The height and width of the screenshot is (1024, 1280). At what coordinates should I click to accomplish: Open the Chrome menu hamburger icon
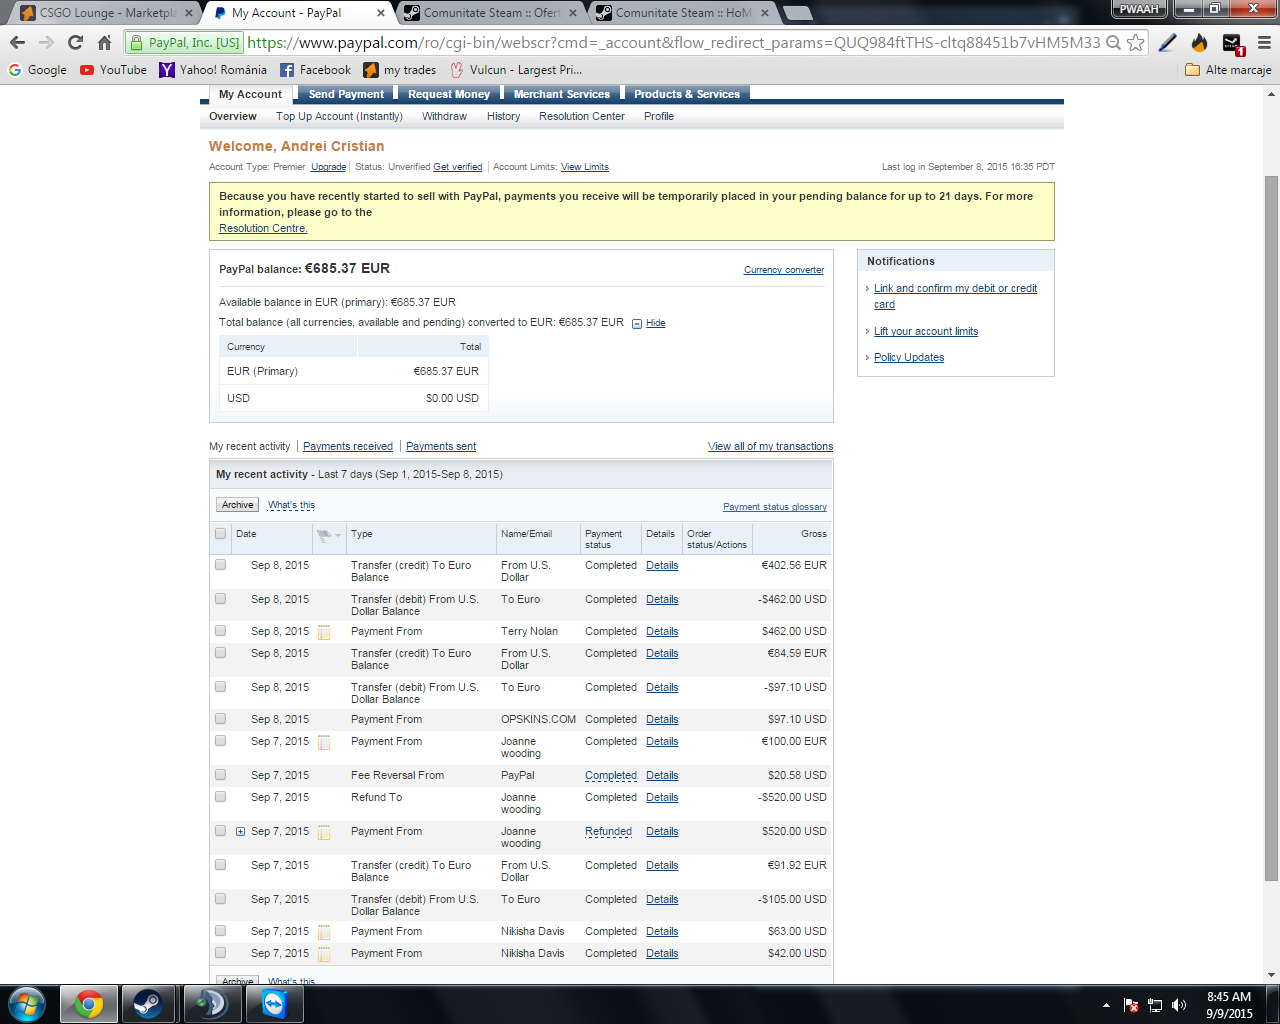[1264, 42]
